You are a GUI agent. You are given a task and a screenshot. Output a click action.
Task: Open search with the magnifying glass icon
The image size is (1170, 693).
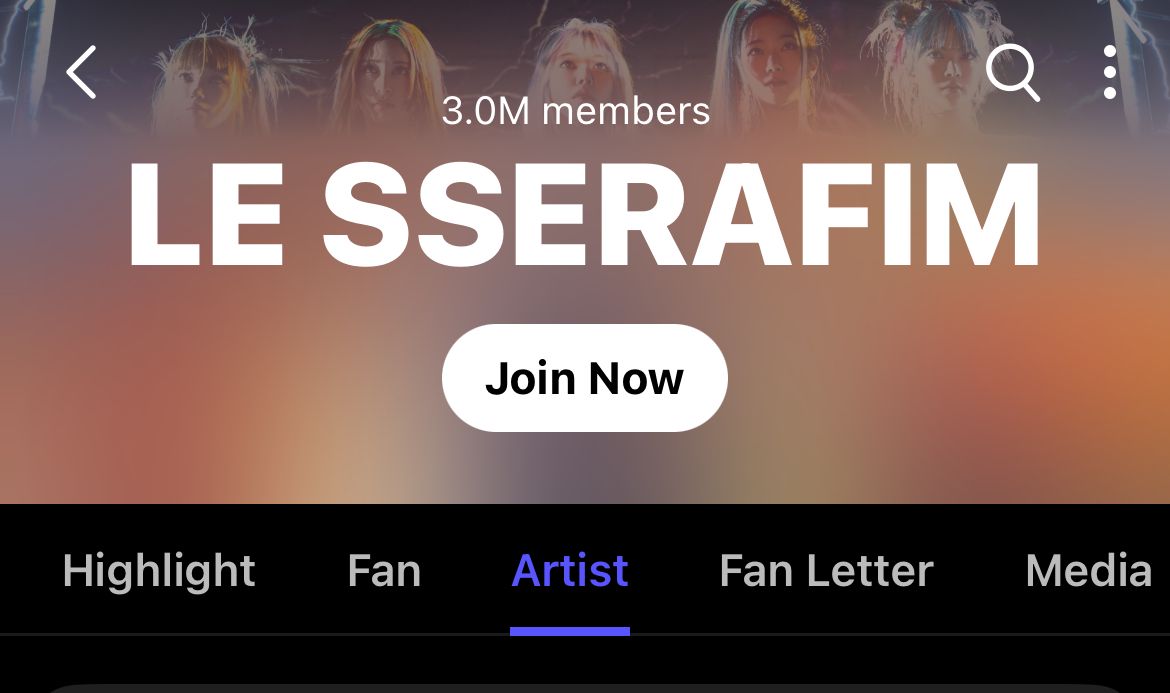pos(1013,72)
